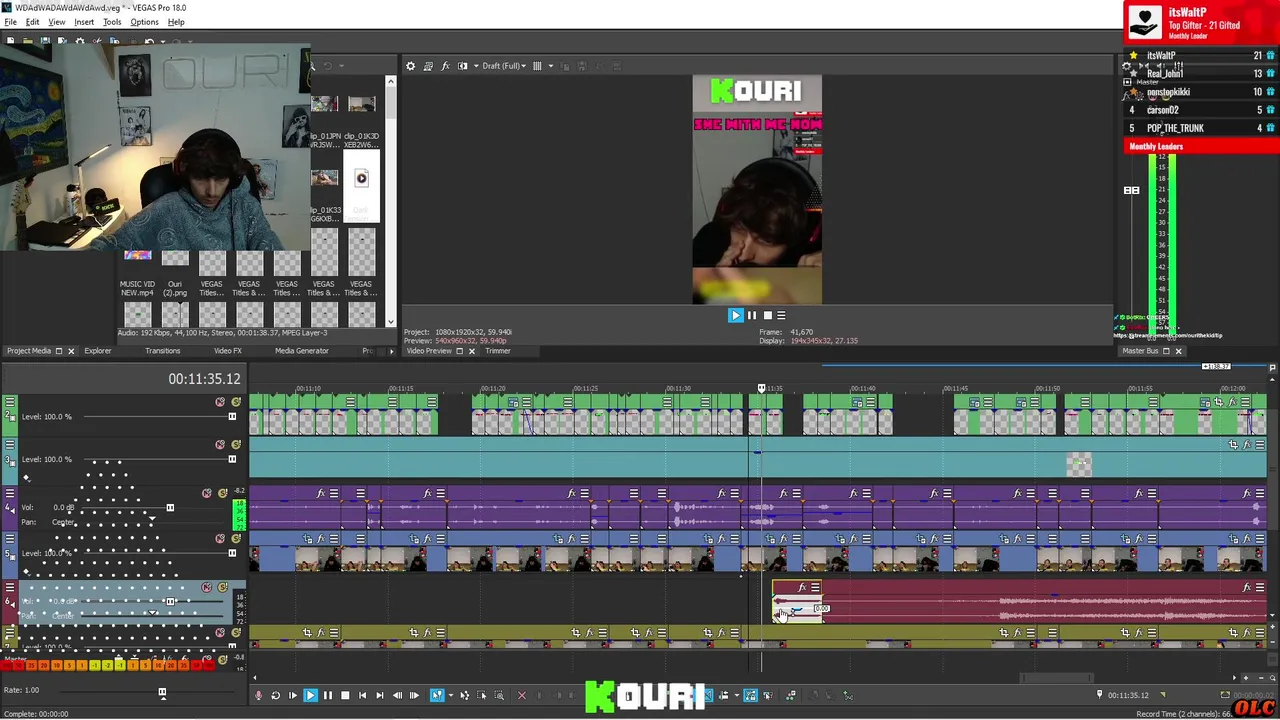Play the video in Video Preview pane
1280x720 pixels.
coord(735,315)
